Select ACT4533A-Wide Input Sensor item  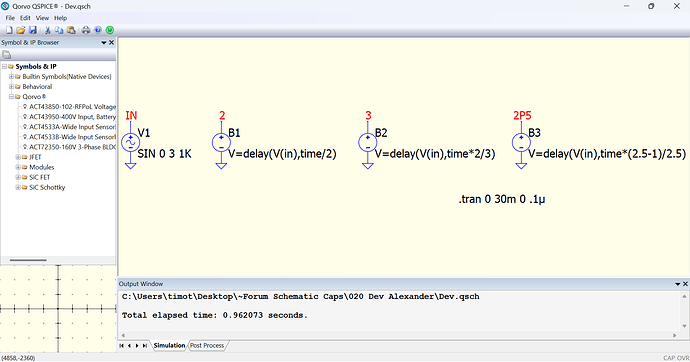73,127
